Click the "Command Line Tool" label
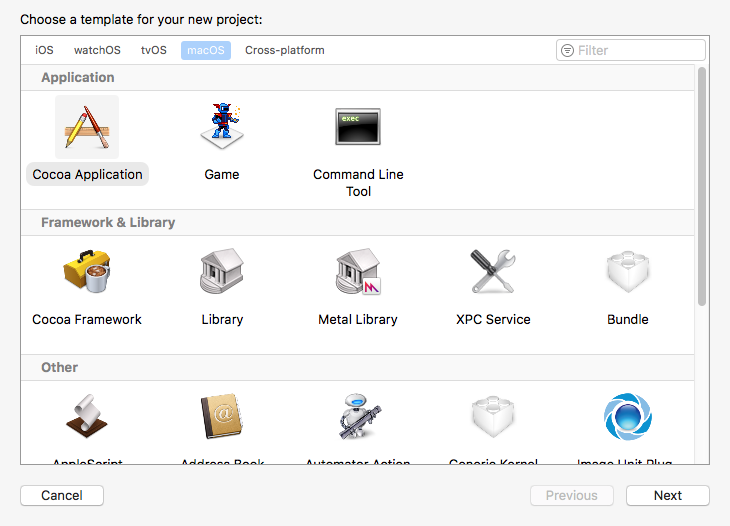 (x=358, y=182)
